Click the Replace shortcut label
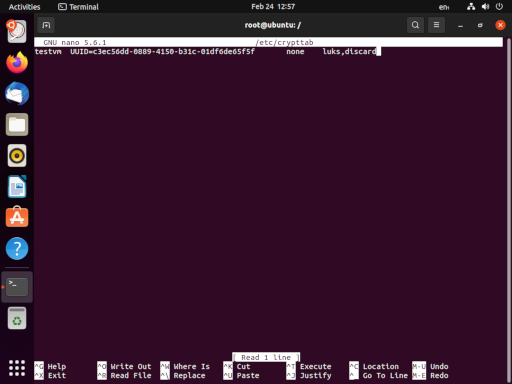 point(189,375)
